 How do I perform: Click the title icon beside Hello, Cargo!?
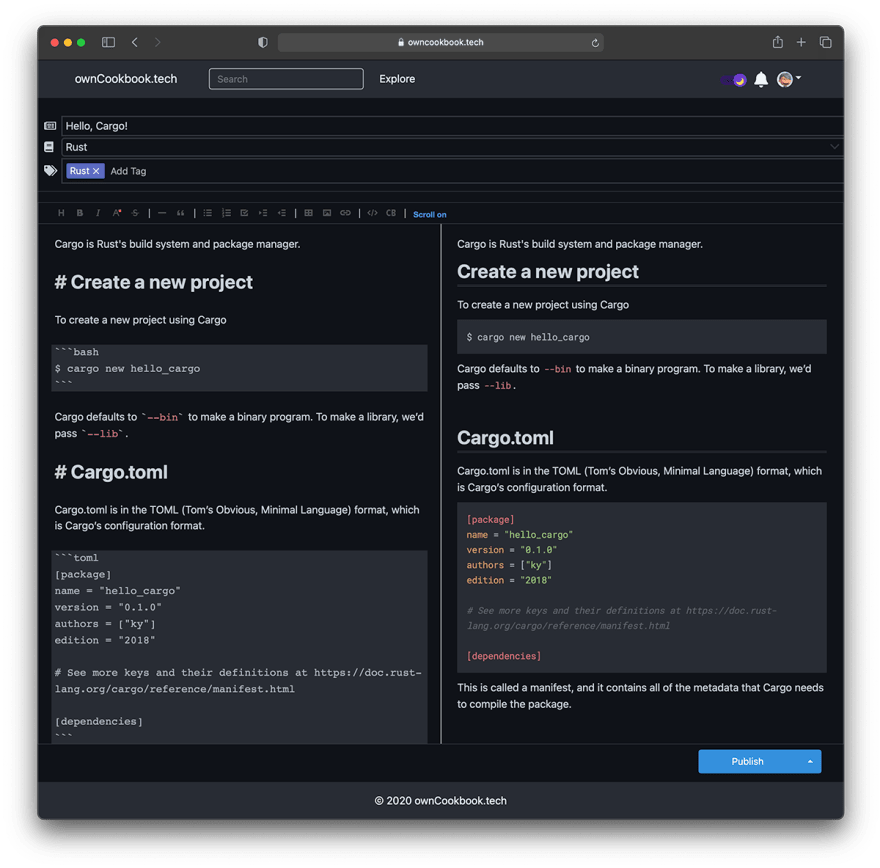(x=50, y=126)
